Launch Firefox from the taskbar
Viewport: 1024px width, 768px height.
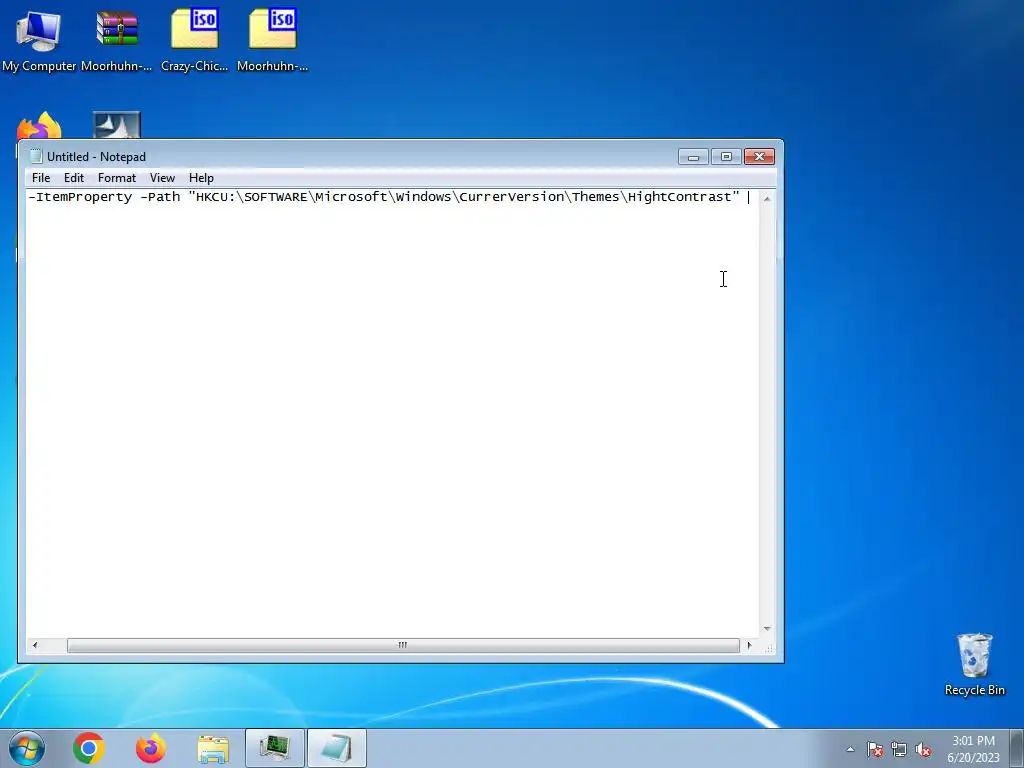click(x=151, y=748)
